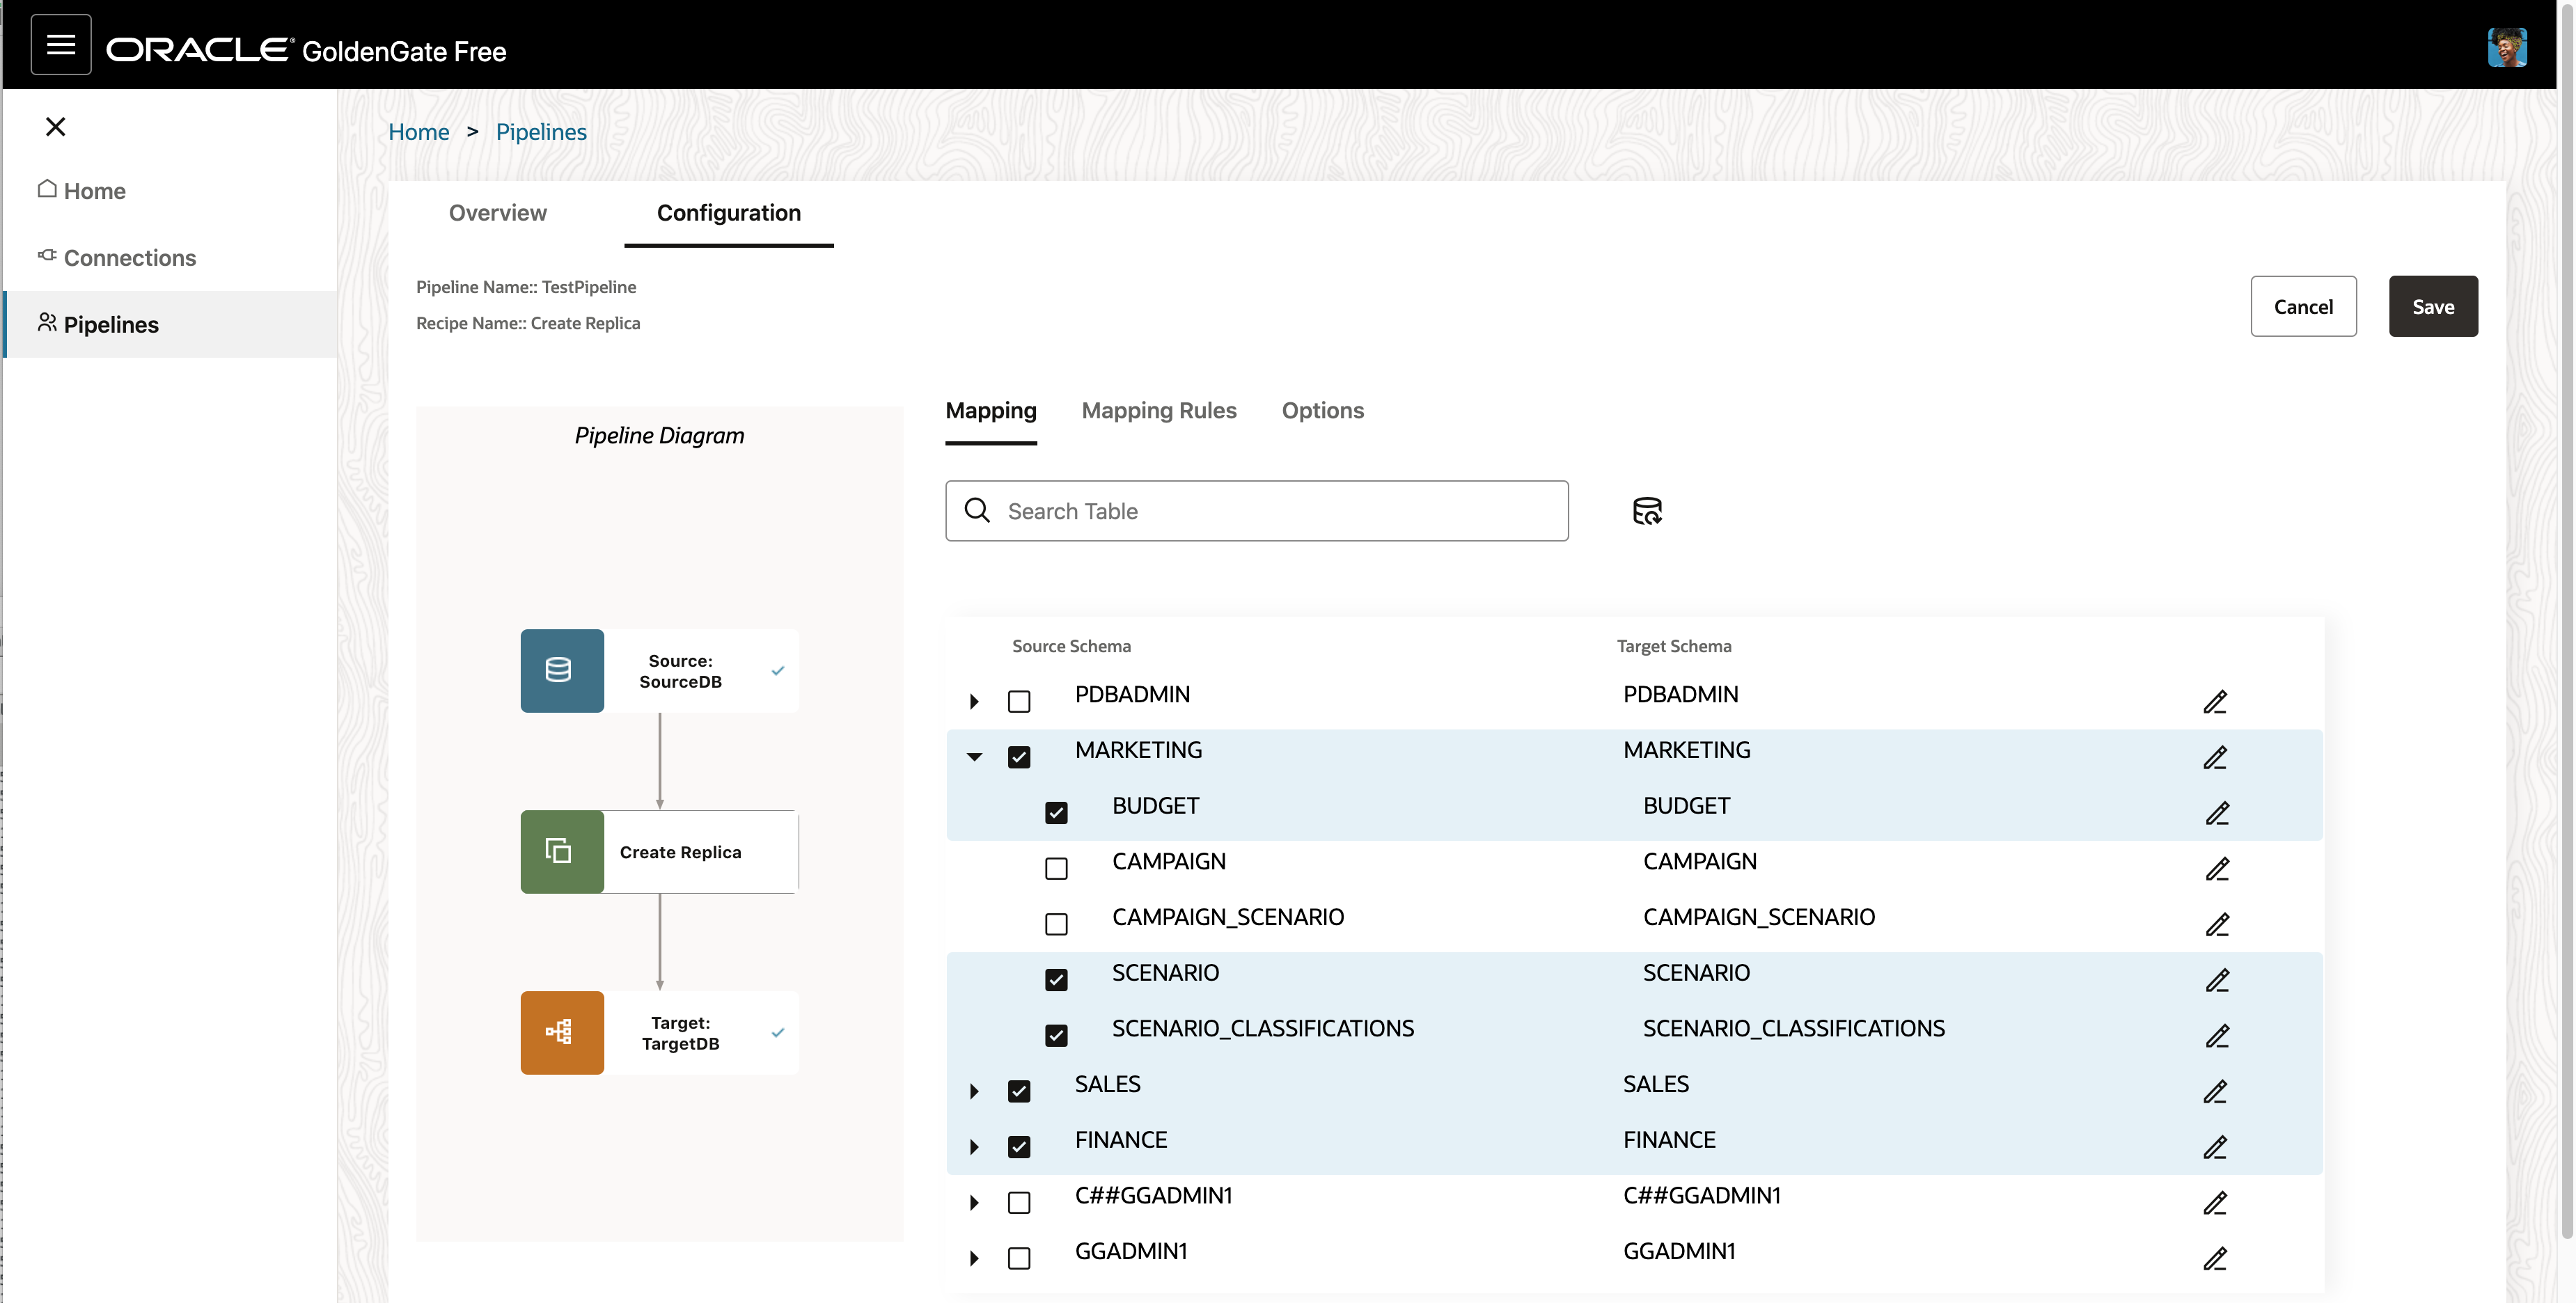Follow the Home breadcrumb link
Image resolution: width=2576 pixels, height=1303 pixels.
[x=418, y=131]
